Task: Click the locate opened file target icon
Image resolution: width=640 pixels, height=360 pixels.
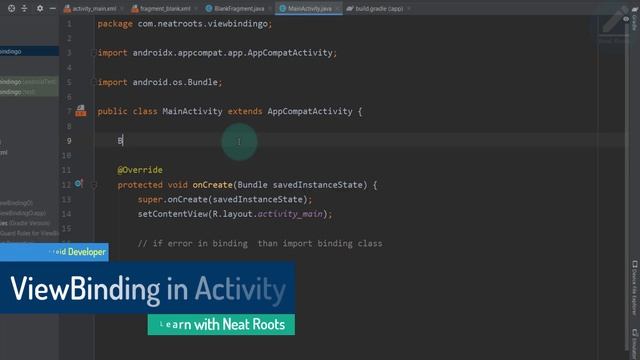Action: (11, 8)
